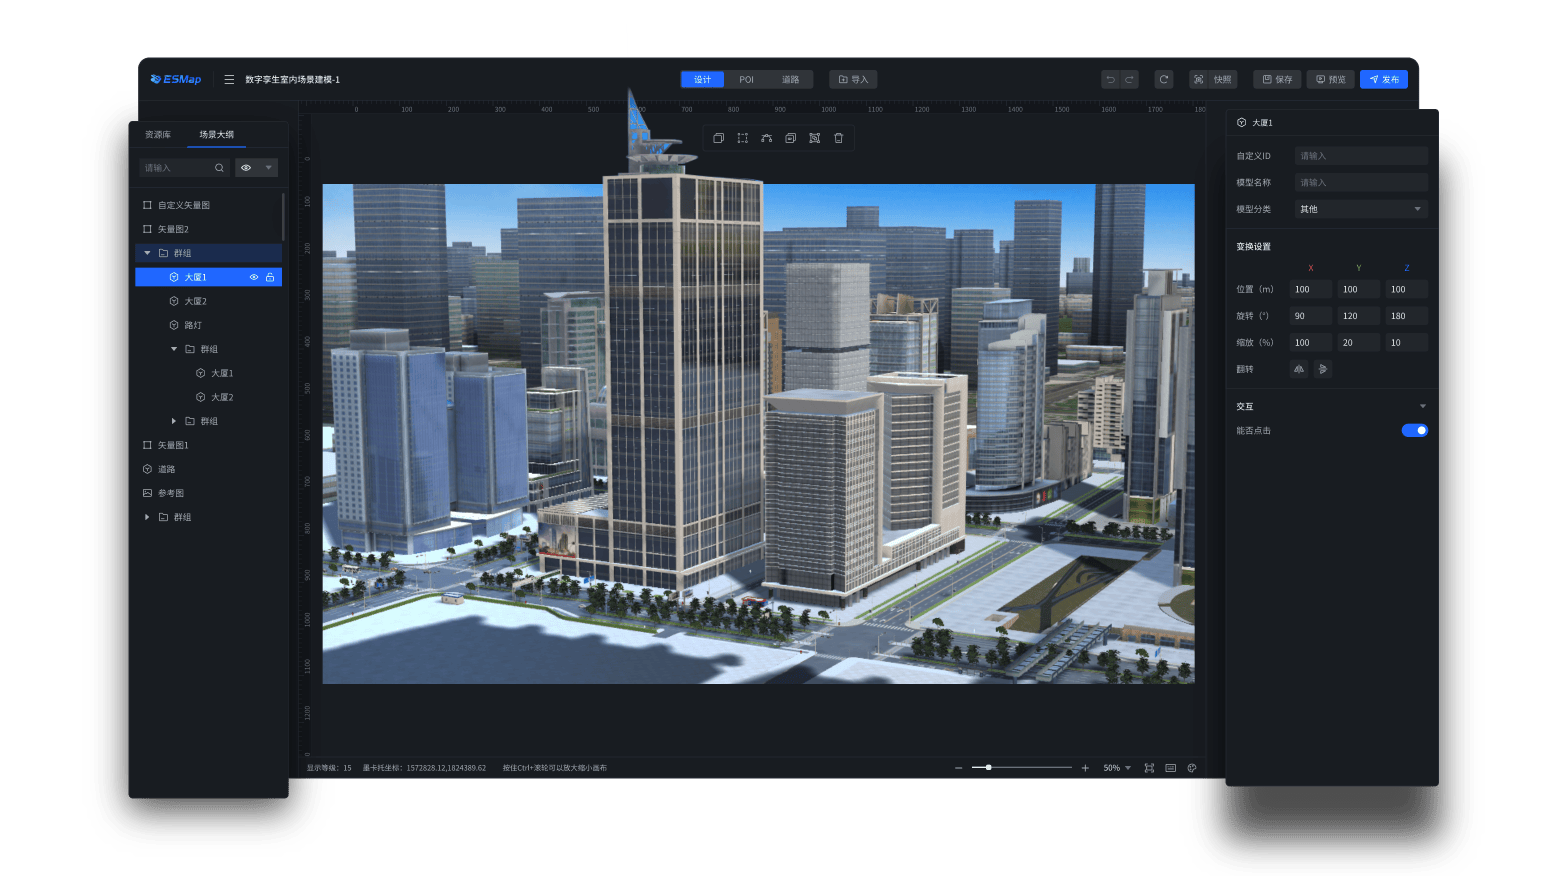1557x876 pixels.
Task: Toggle the lock icon on 大厦1 row
Action: (x=270, y=277)
